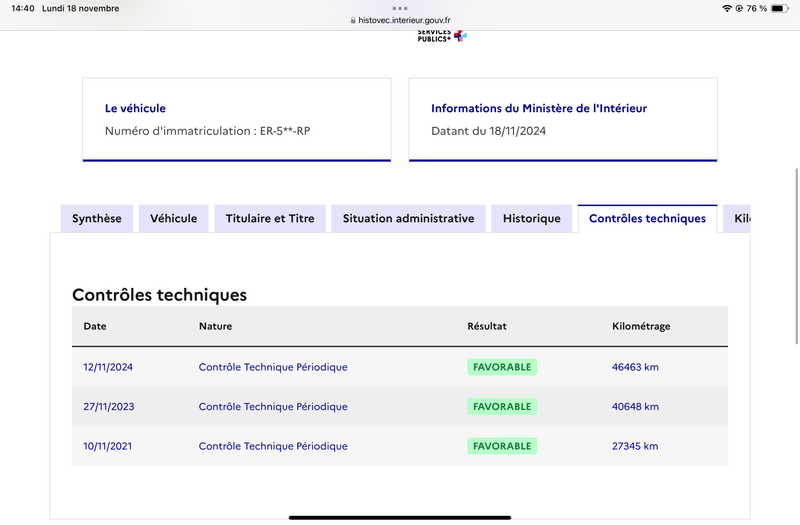
Task: Open the Synthèse tab
Action: (96, 218)
